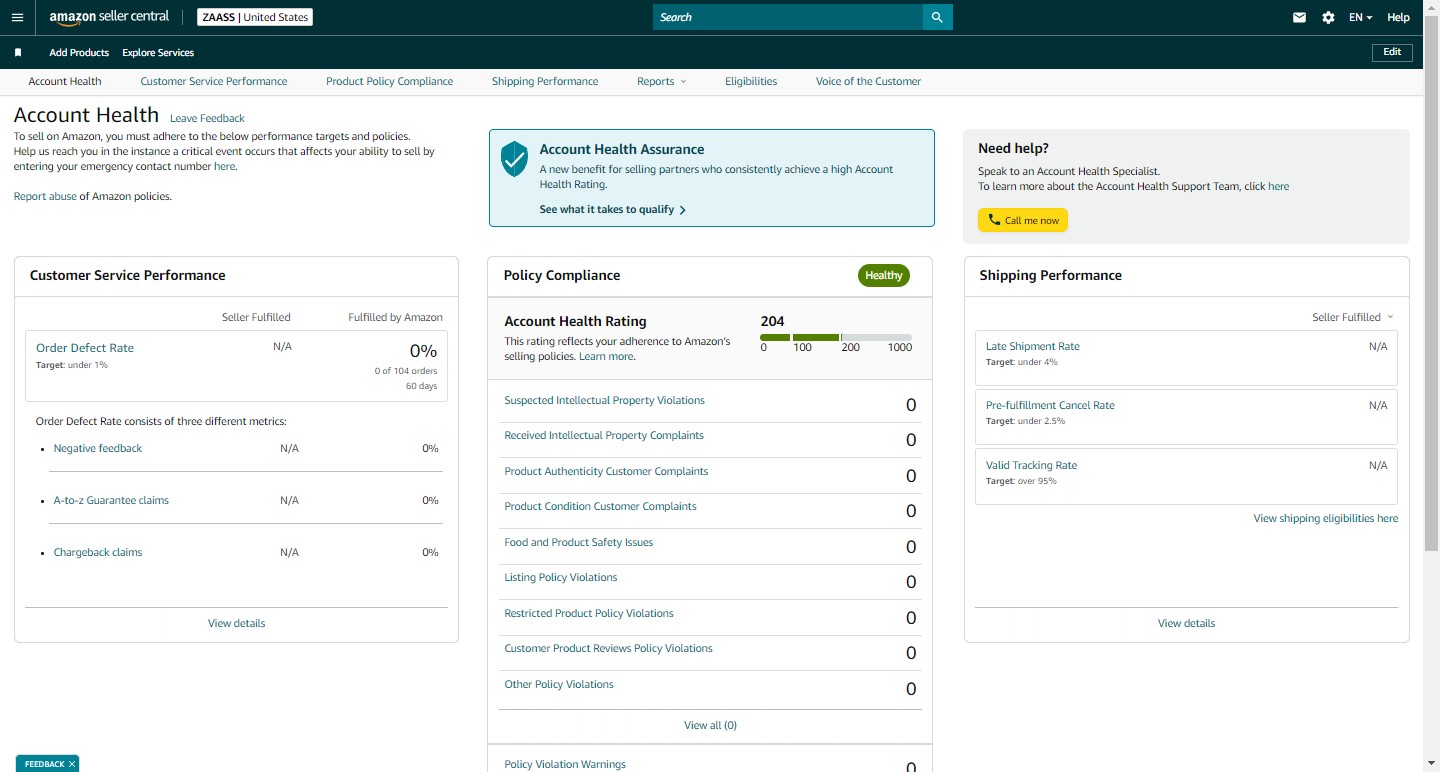Screen dimensions: 1440x772
Task: Click the Call me now button
Action: [1023, 220]
